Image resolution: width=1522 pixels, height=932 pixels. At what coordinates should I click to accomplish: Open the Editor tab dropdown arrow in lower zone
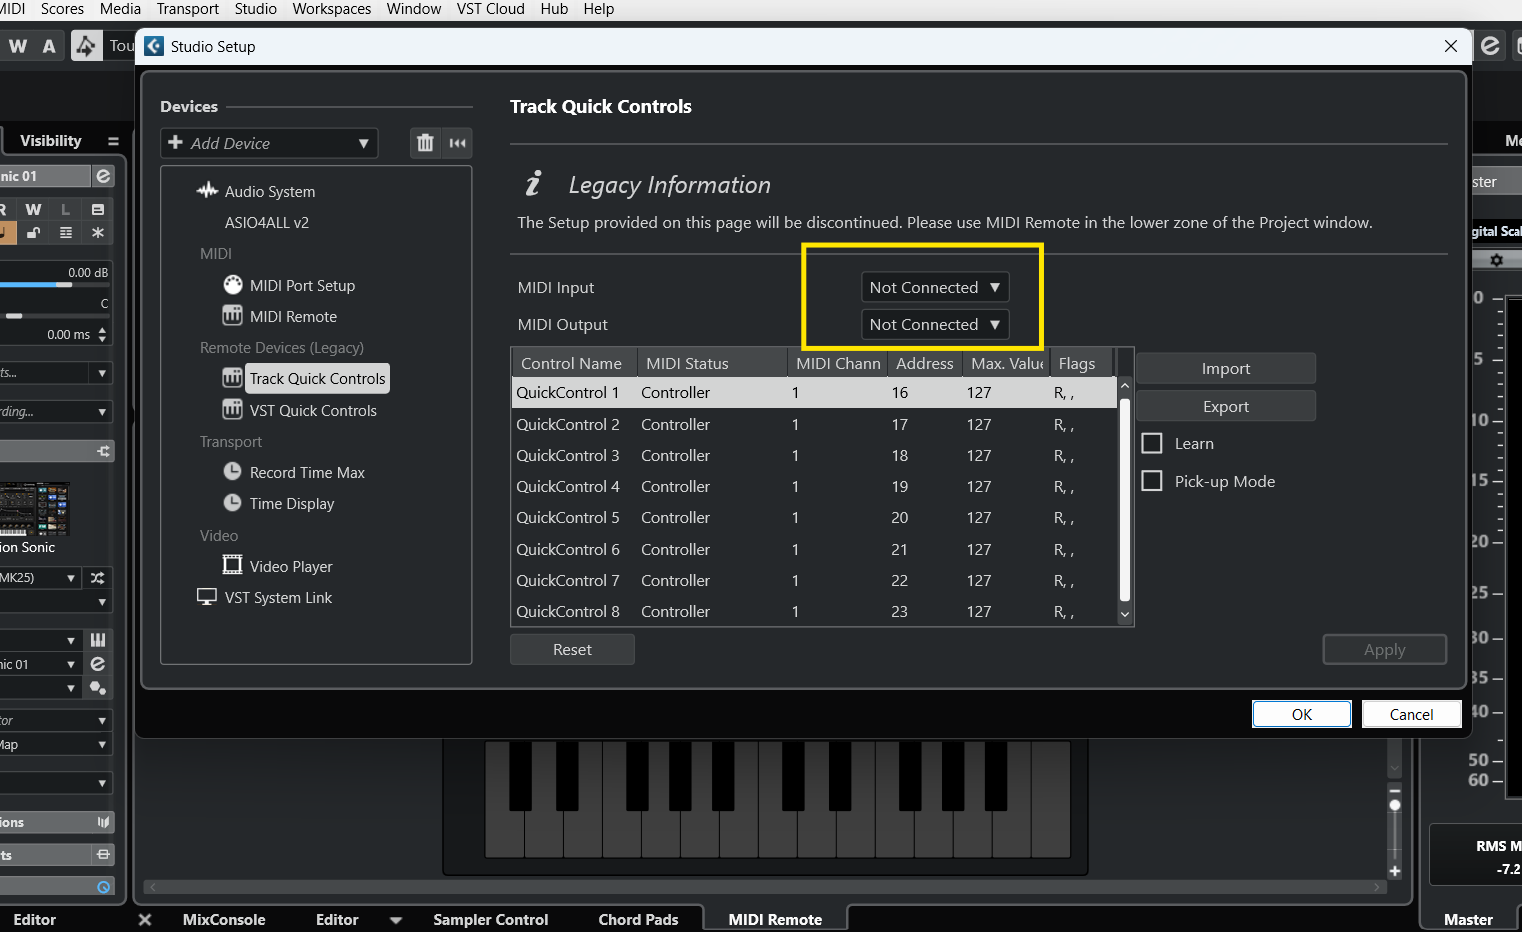coord(395,920)
